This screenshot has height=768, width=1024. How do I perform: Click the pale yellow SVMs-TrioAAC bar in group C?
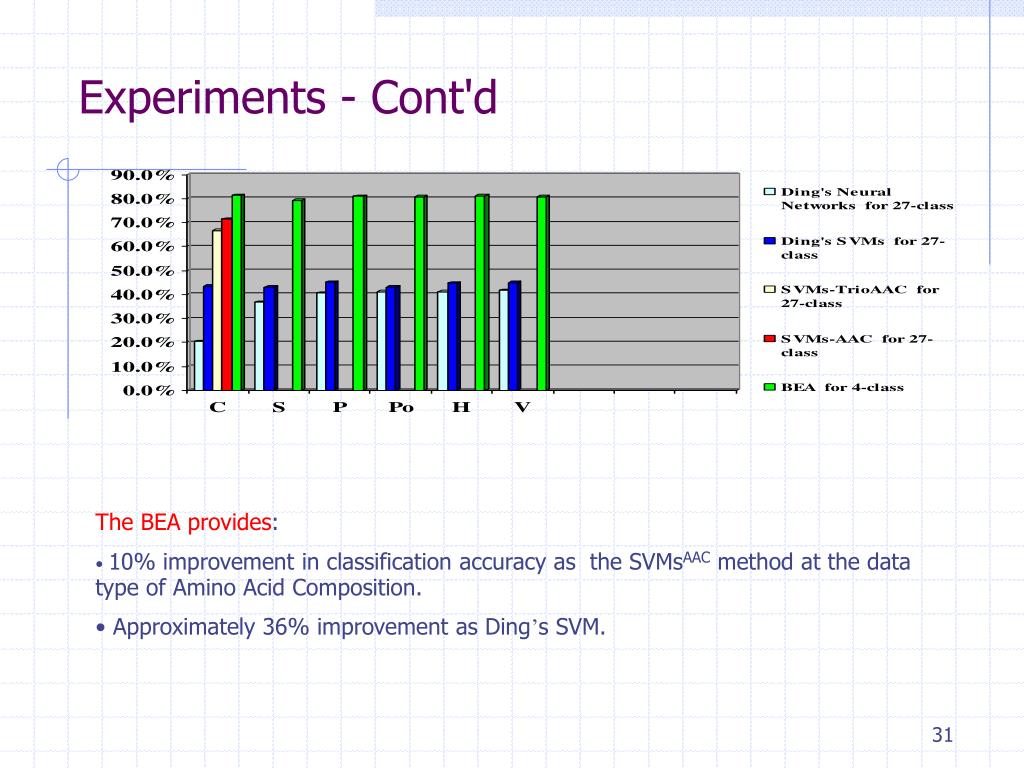click(x=217, y=310)
